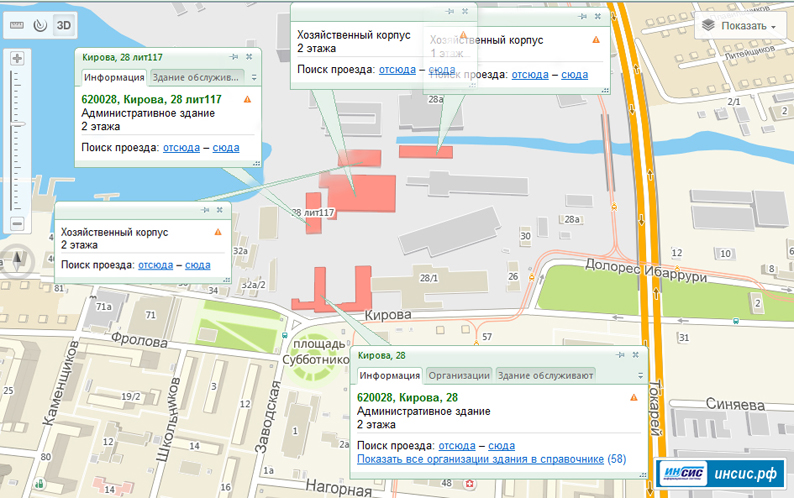The width and height of the screenshot is (794, 498).
Task: Click the tram stop icon near building 57
Action: click(x=476, y=343)
